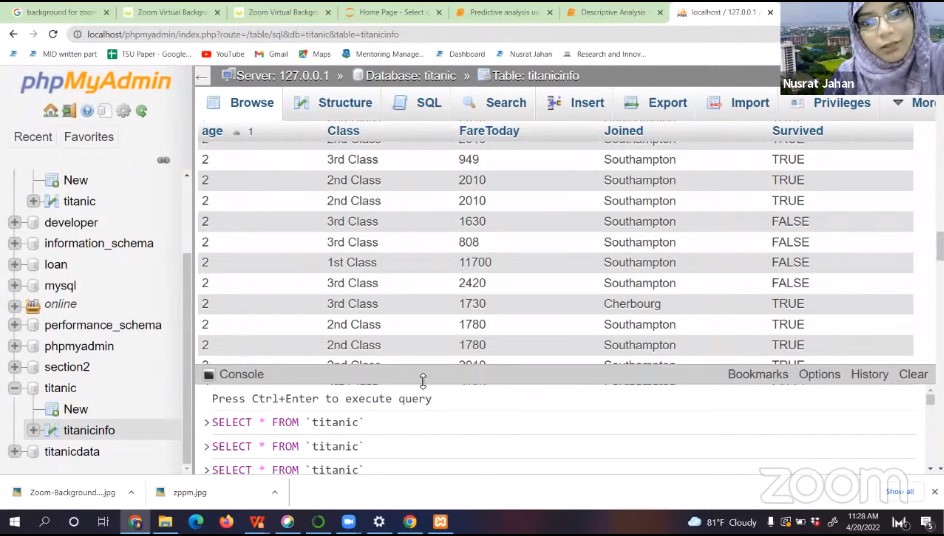Open File Explorer from taskbar
The image size is (944, 536).
pyautogui.click(x=166, y=522)
